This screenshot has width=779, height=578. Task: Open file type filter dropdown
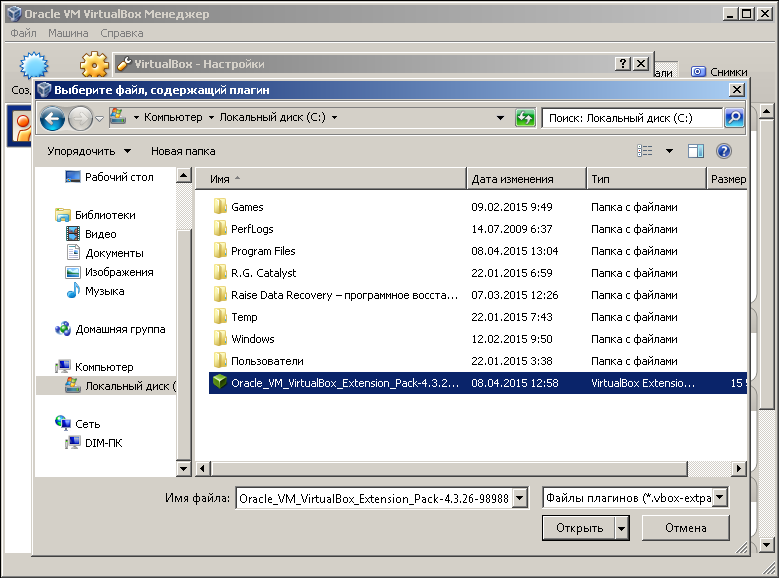pos(720,497)
